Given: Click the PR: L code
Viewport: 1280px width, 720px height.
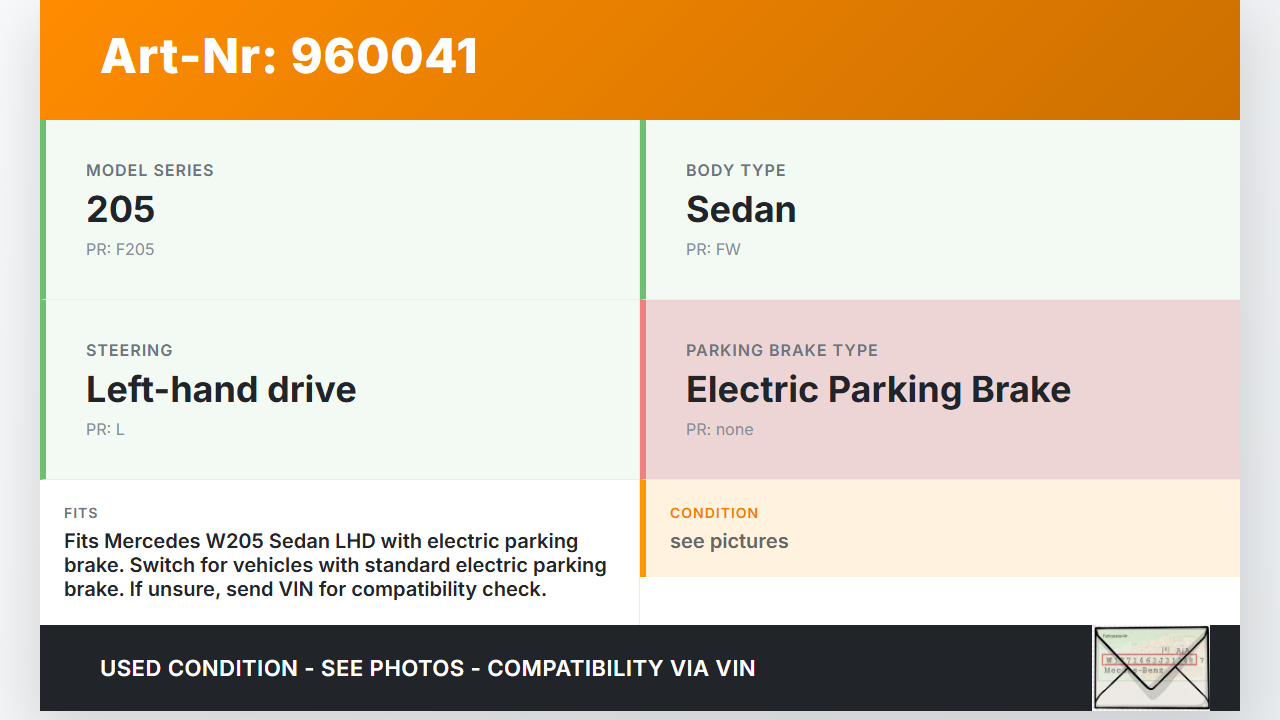Looking at the screenshot, I should click(x=105, y=430).
